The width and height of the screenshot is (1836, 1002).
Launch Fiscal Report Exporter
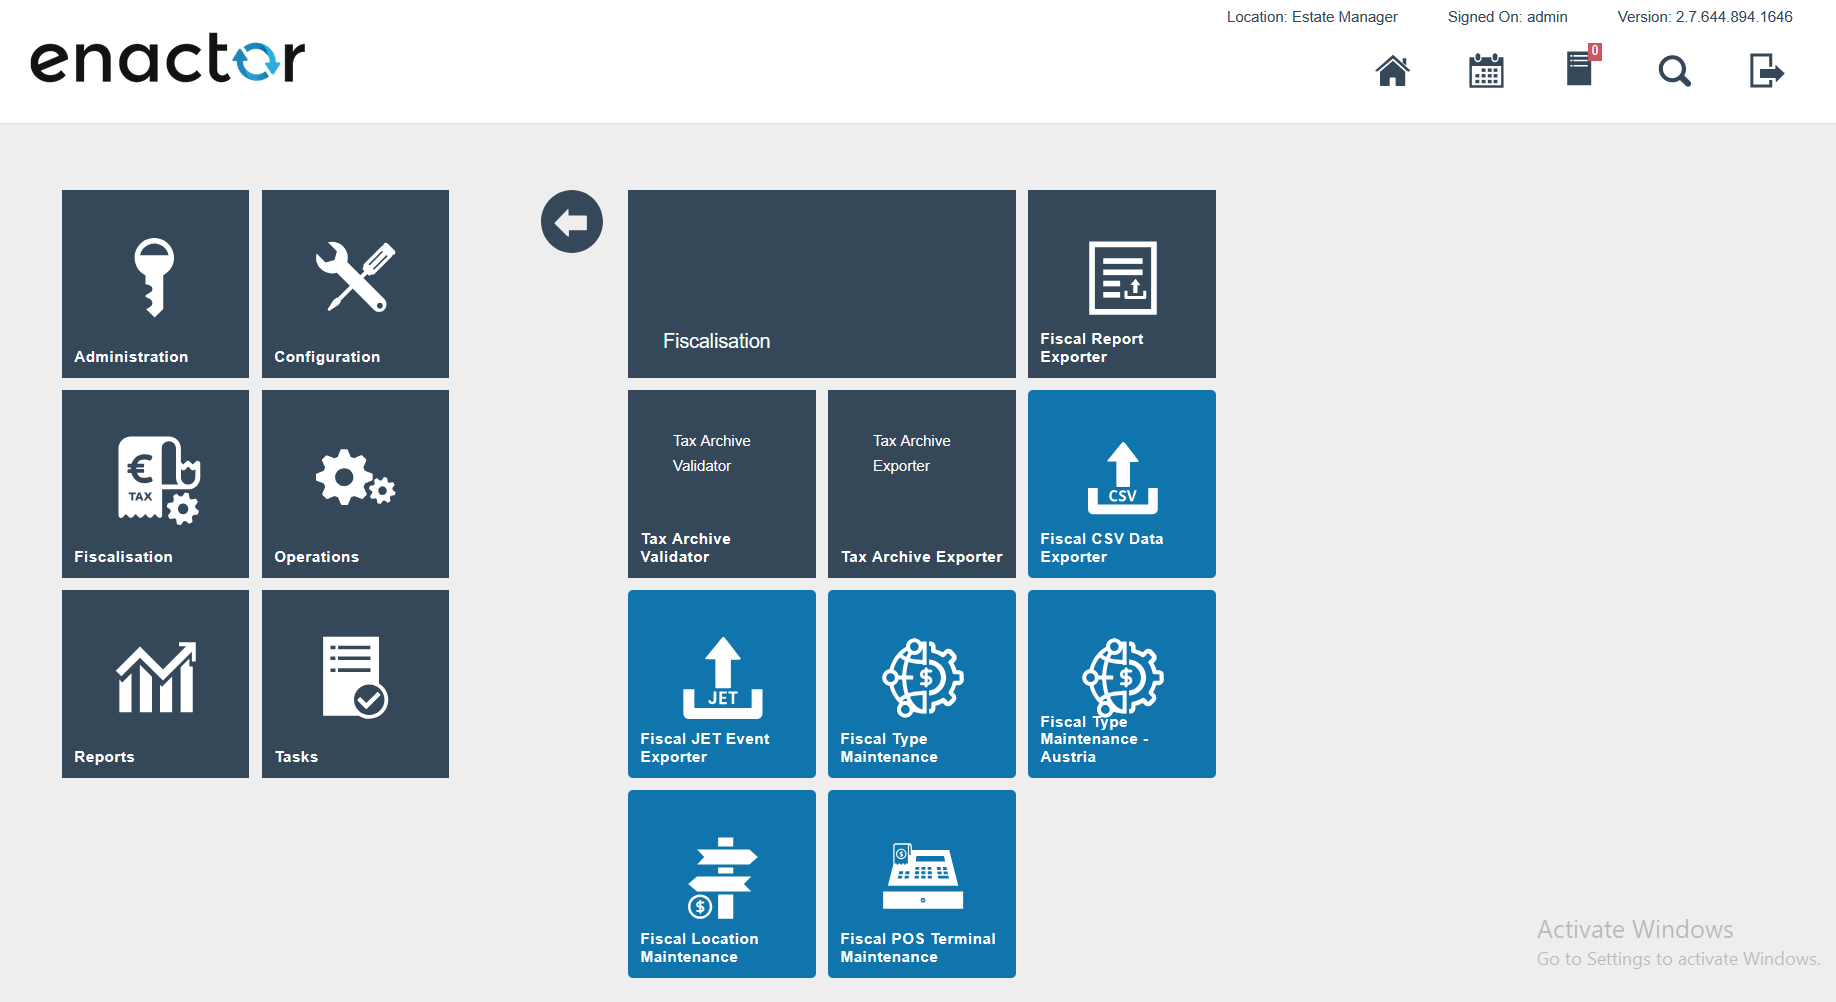[x=1122, y=284]
